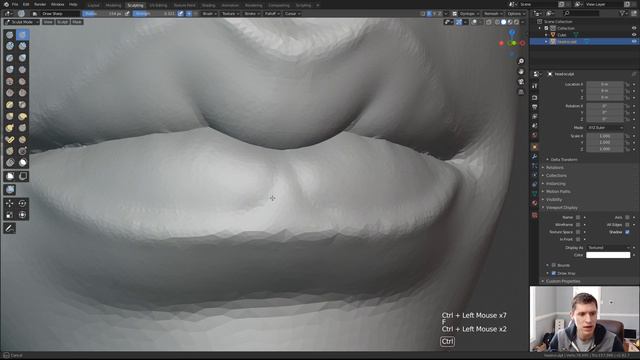Hide the Cube object in outliner

(634, 35)
